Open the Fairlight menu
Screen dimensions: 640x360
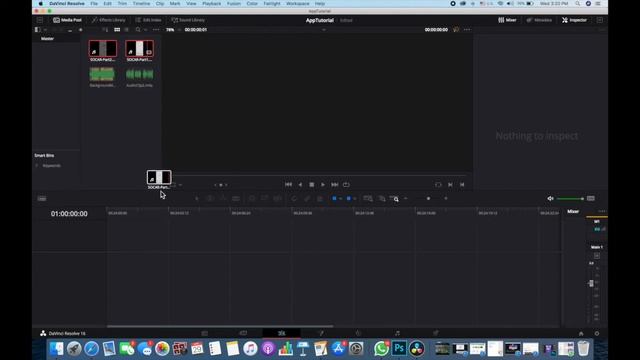272,3
